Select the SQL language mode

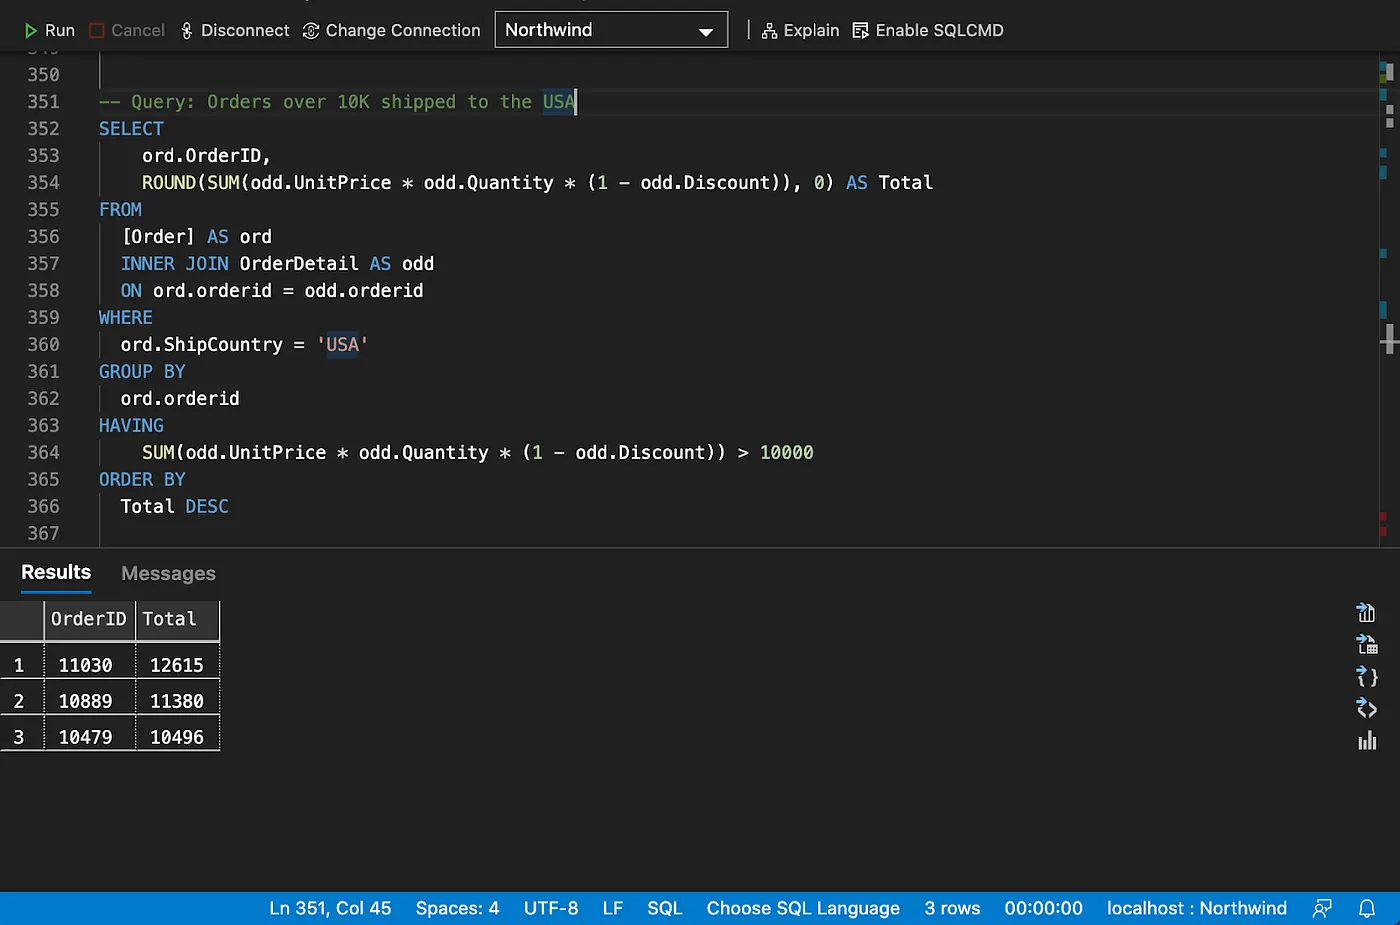[x=664, y=908]
